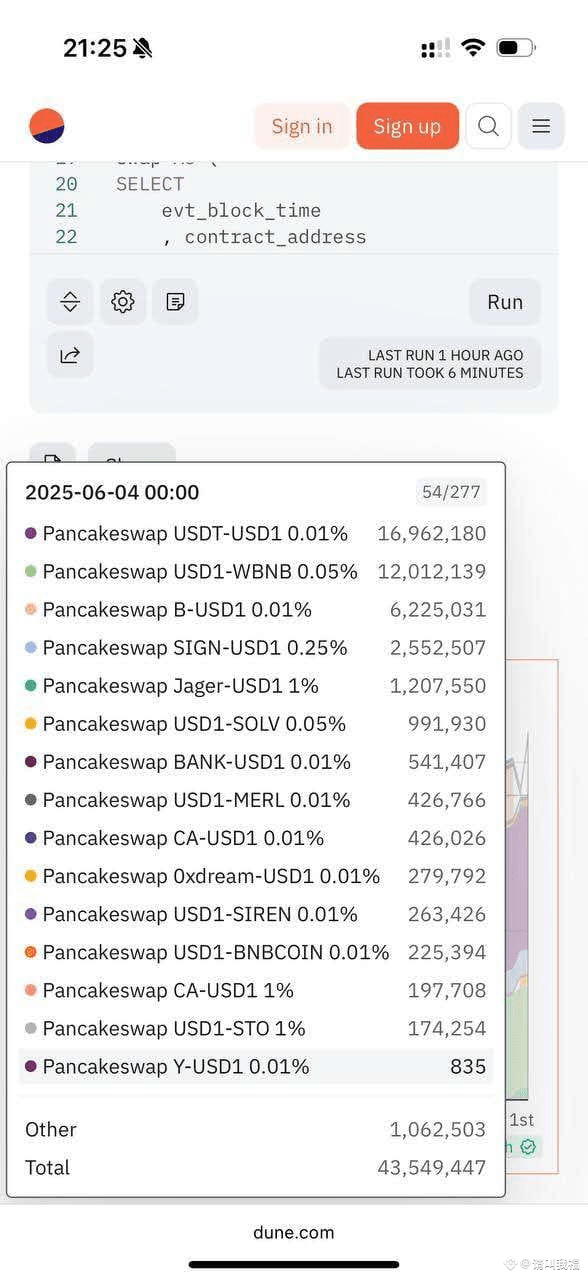Click the LAST RUN 1 HOUR AGO label

click(445, 355)
